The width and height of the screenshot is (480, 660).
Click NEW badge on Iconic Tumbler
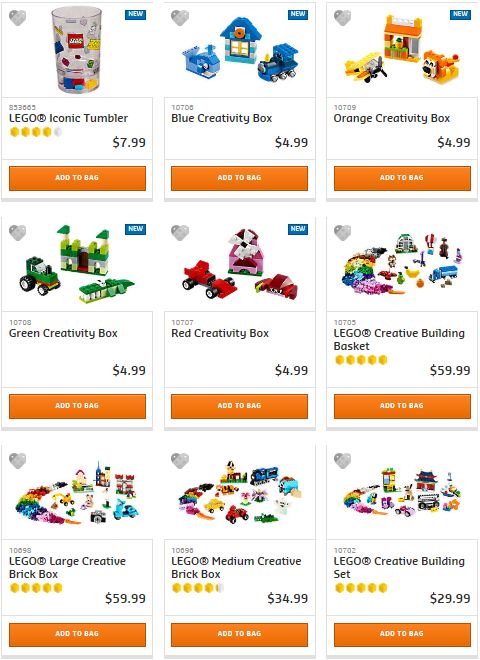(x=136, y=14)
